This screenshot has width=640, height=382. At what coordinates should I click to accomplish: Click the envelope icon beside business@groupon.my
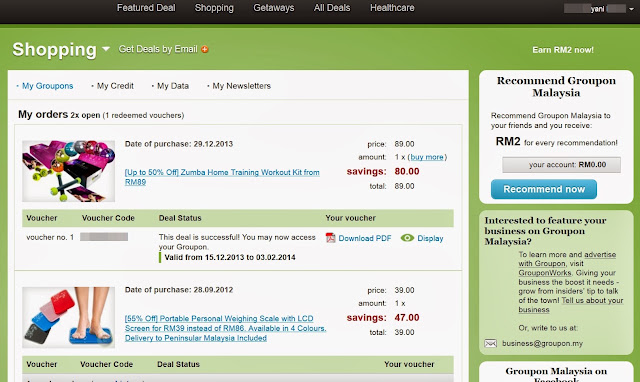pos(491,344)
